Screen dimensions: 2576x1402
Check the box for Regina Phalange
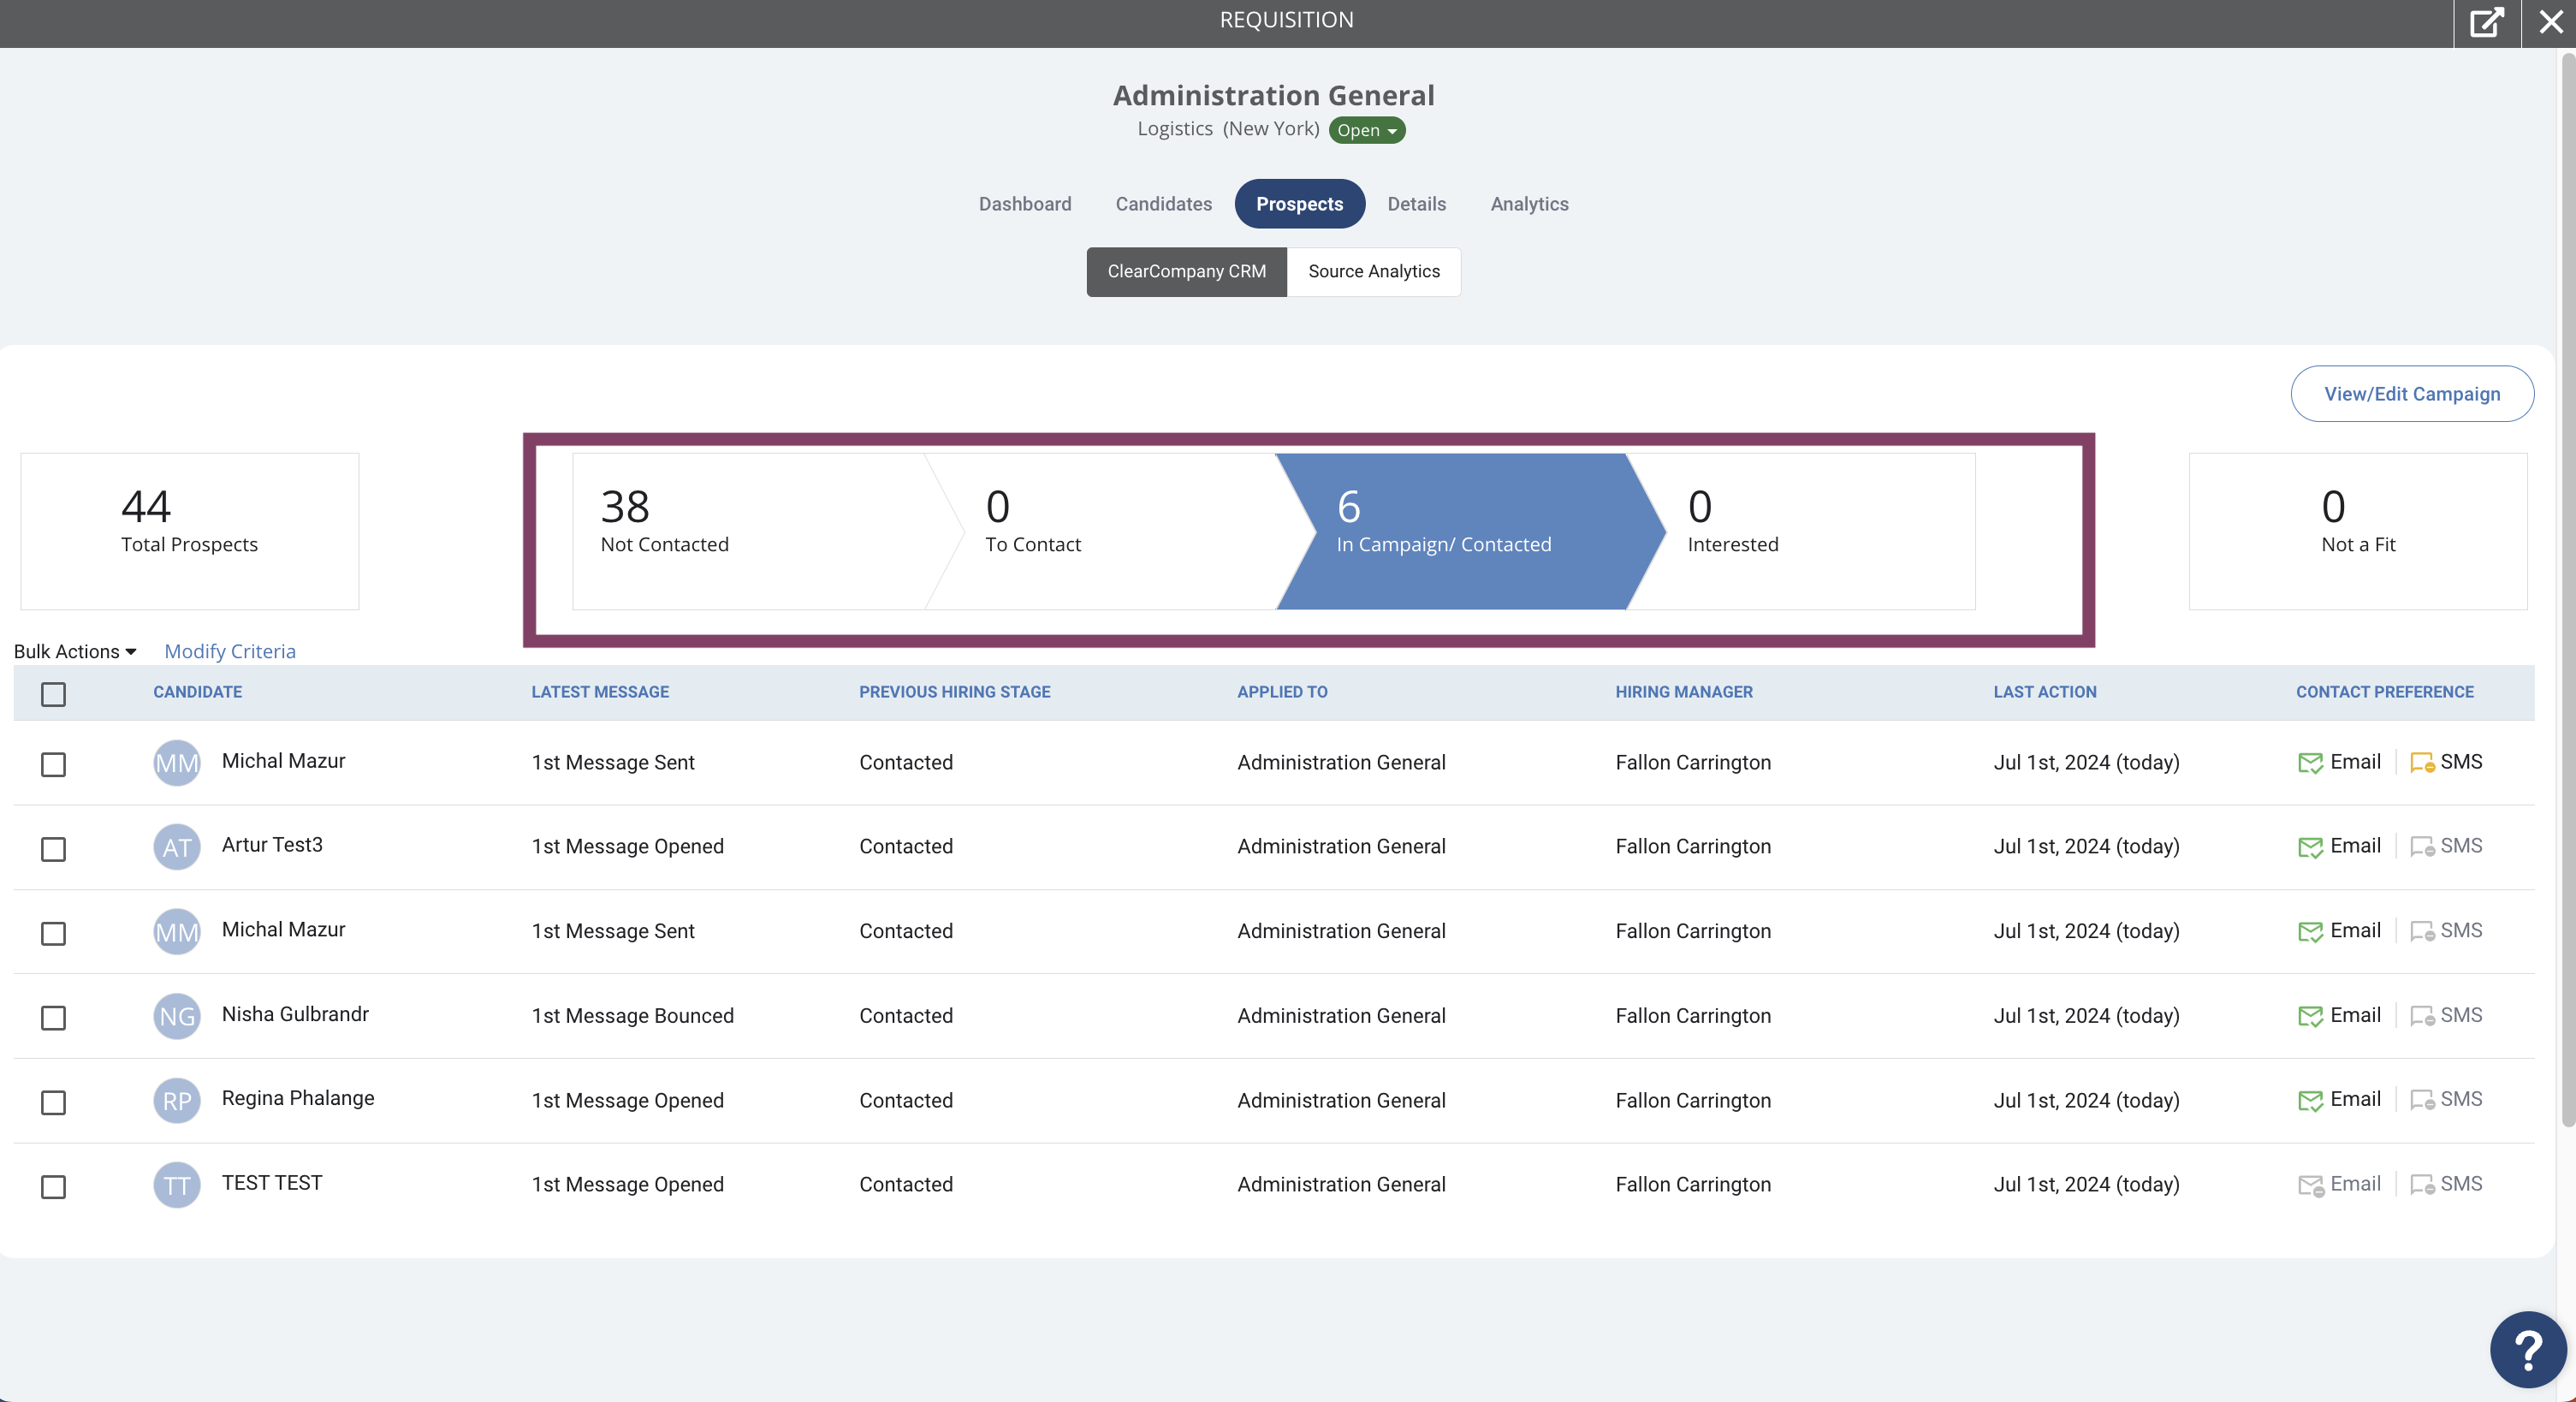coord(53,1103)
